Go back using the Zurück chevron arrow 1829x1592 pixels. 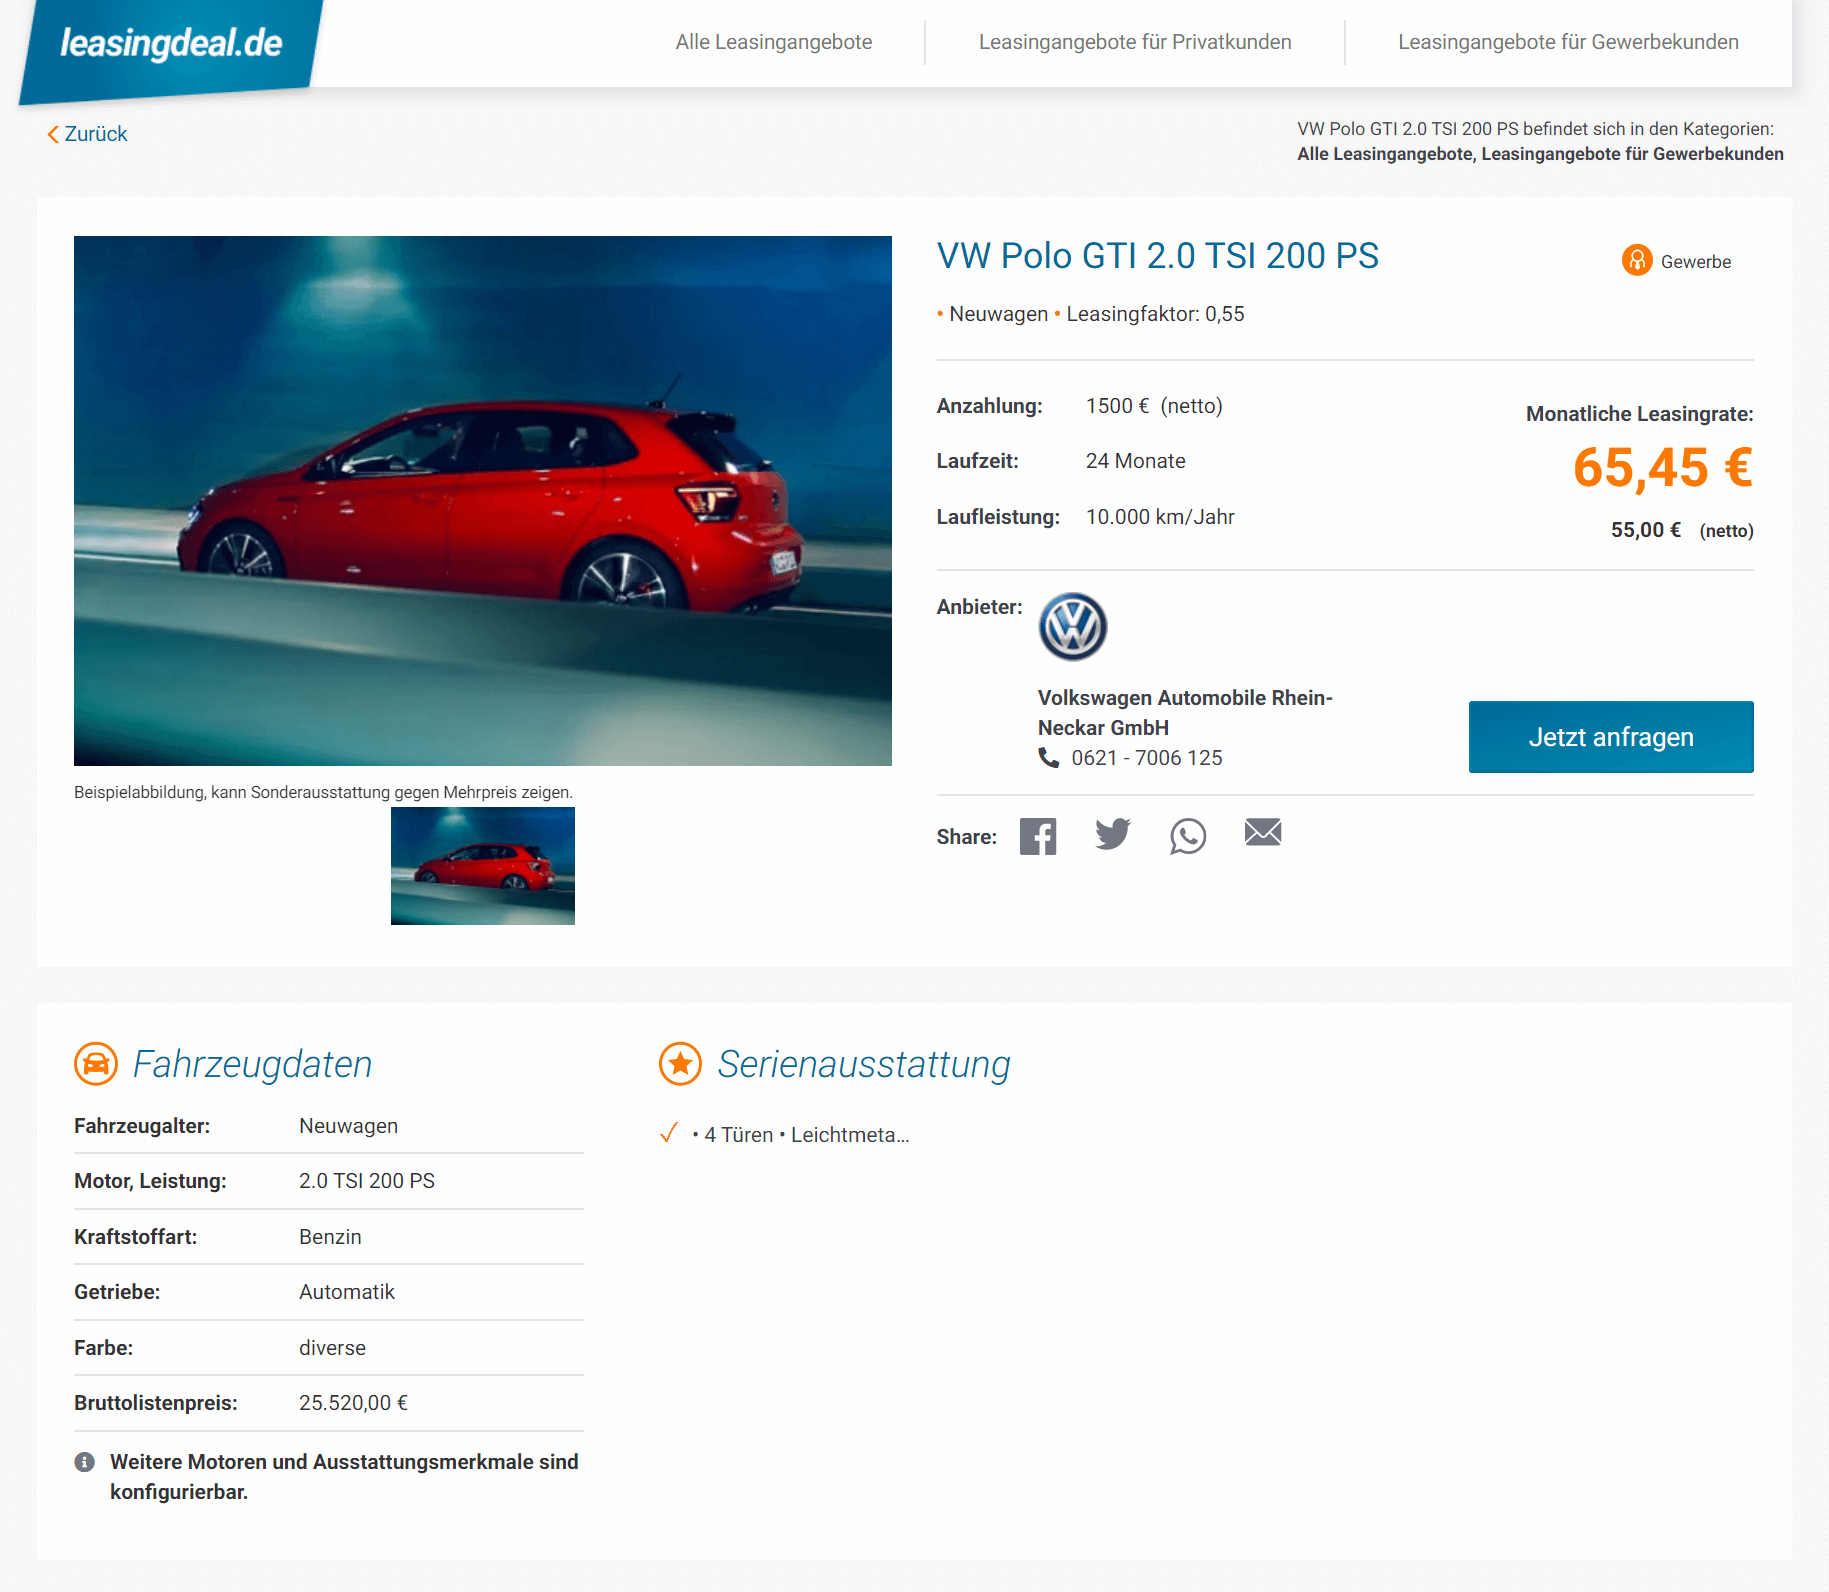click(x=53, y=134)
